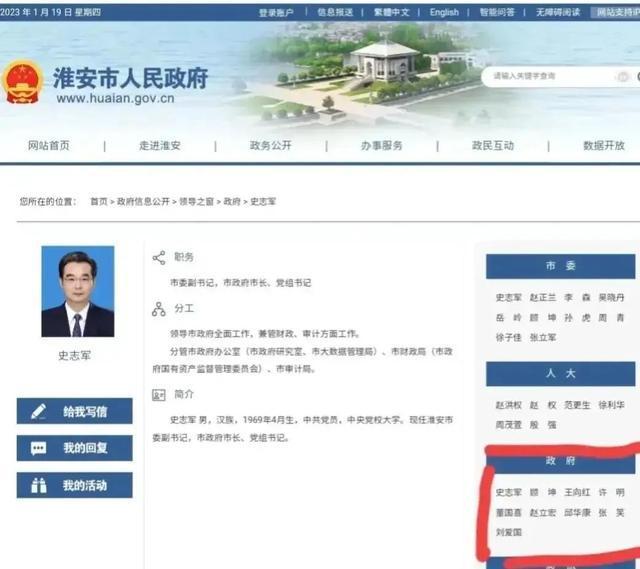The image size is (640, 569).
Task: Open the 数据开放 navigation item
Action: click(603, 146)
